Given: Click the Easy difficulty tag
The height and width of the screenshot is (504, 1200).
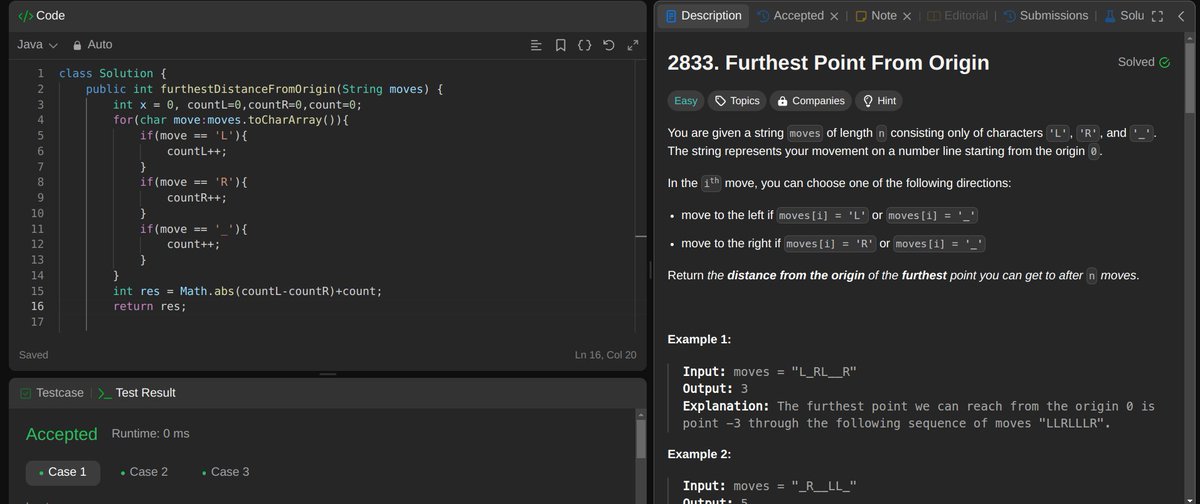Looking at the screenshot, I should [x=686, y=101].
